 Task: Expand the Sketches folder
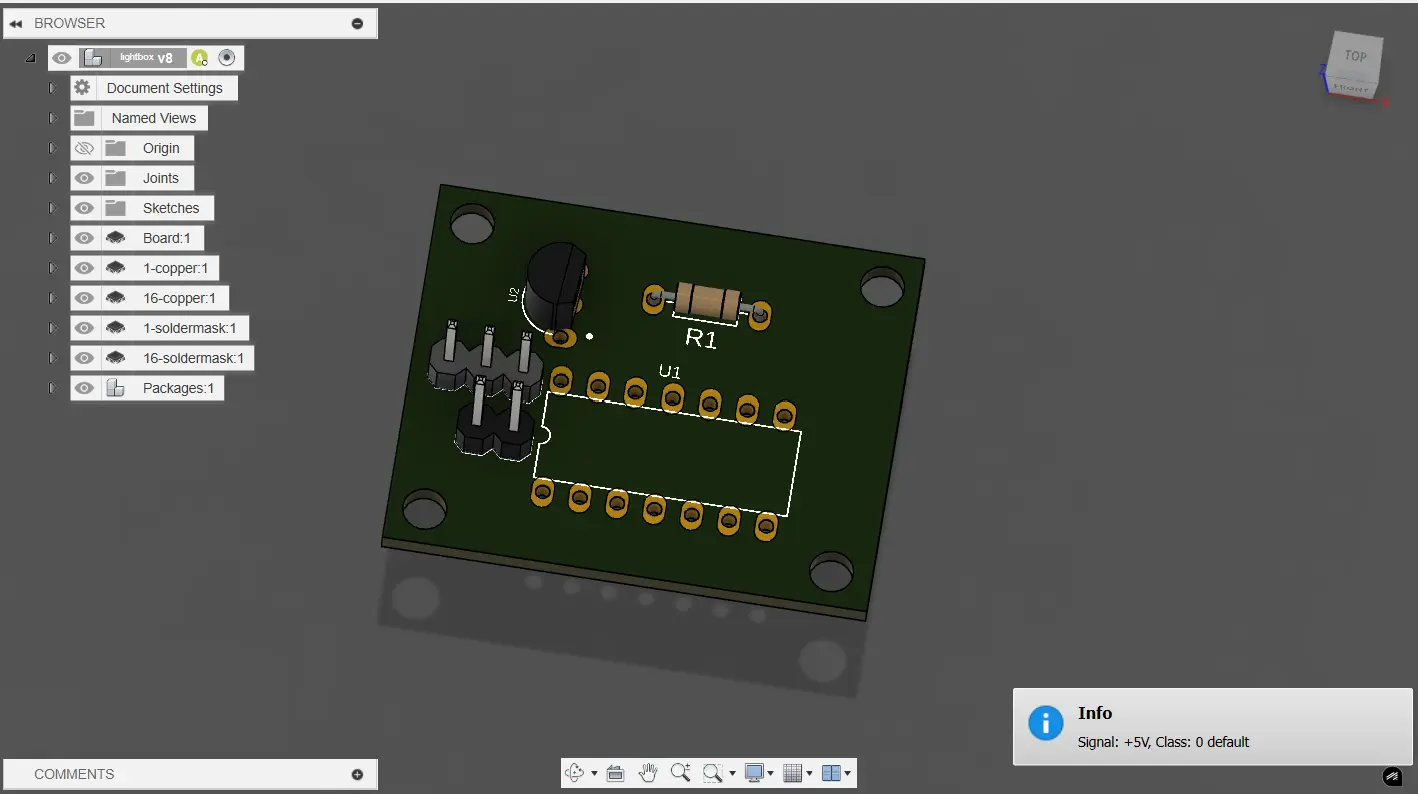(54, 208)
